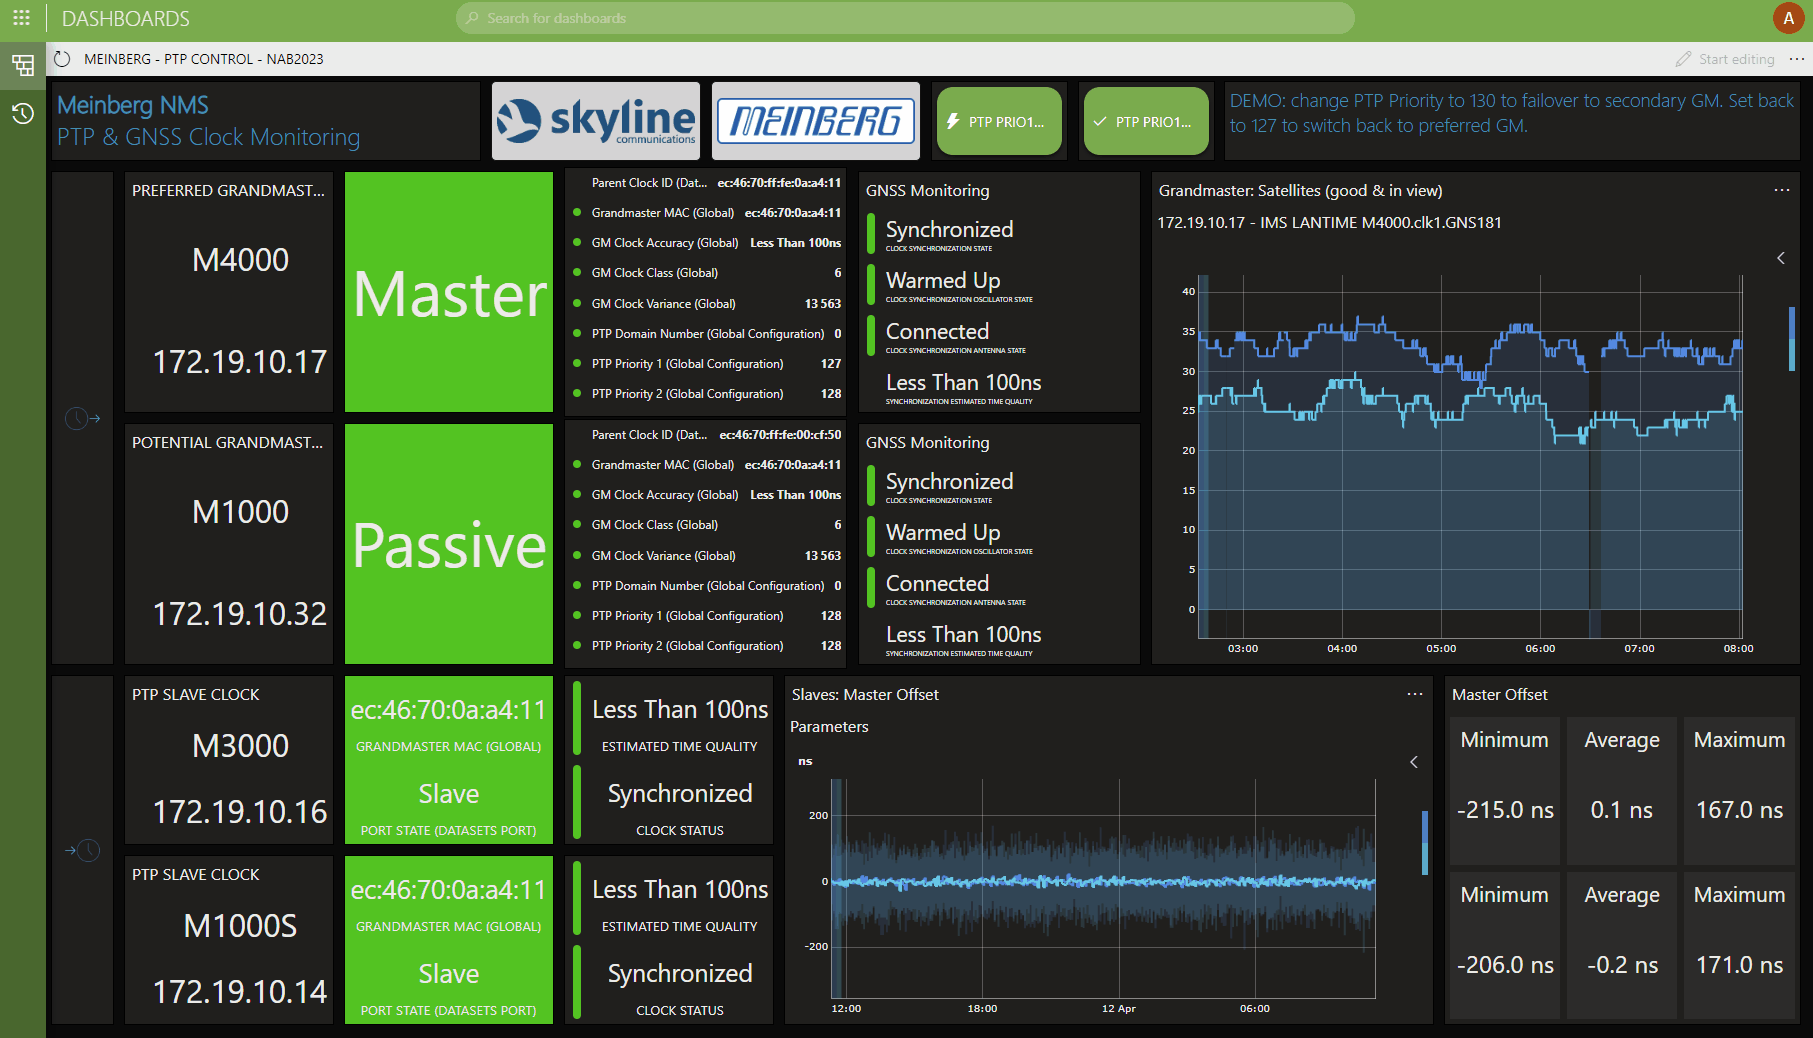Image resolution: width=1813 pixels, height=1038 pixels.
Task: Click the IP address 172.19.10.17
Action: pyautogui.click(x=240, y=362)
